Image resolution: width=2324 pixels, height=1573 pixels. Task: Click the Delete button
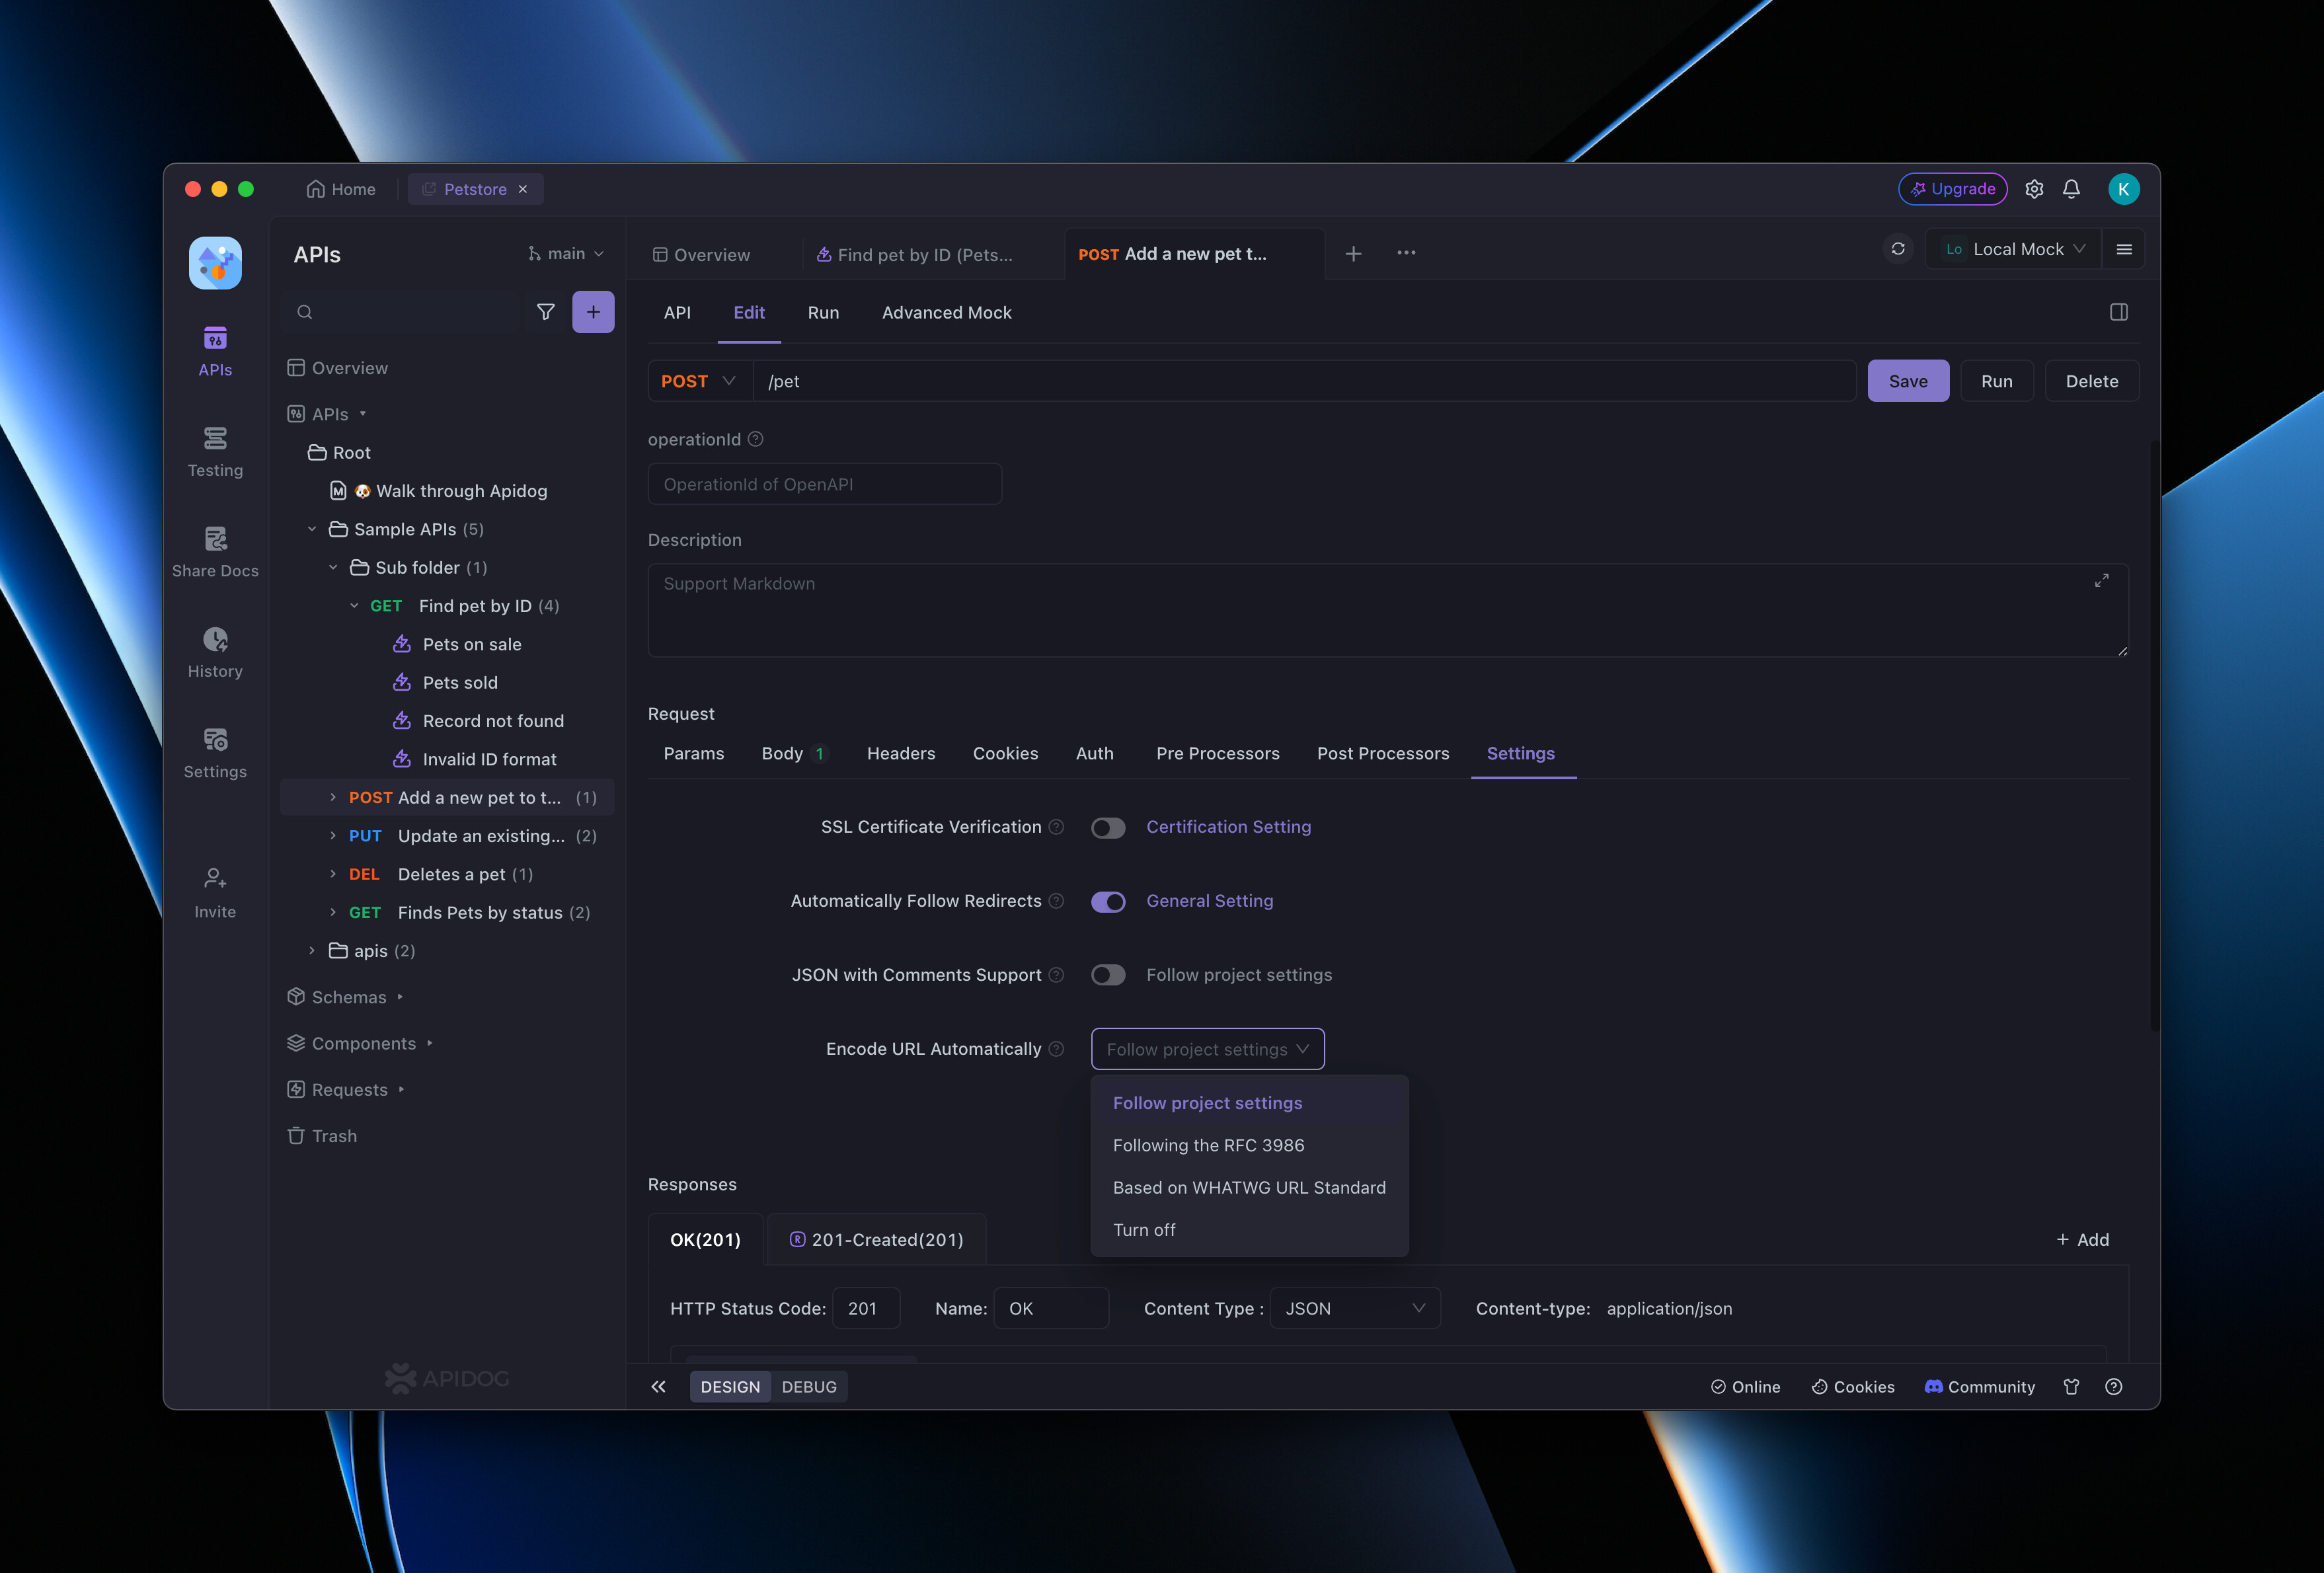point(2092,381)
